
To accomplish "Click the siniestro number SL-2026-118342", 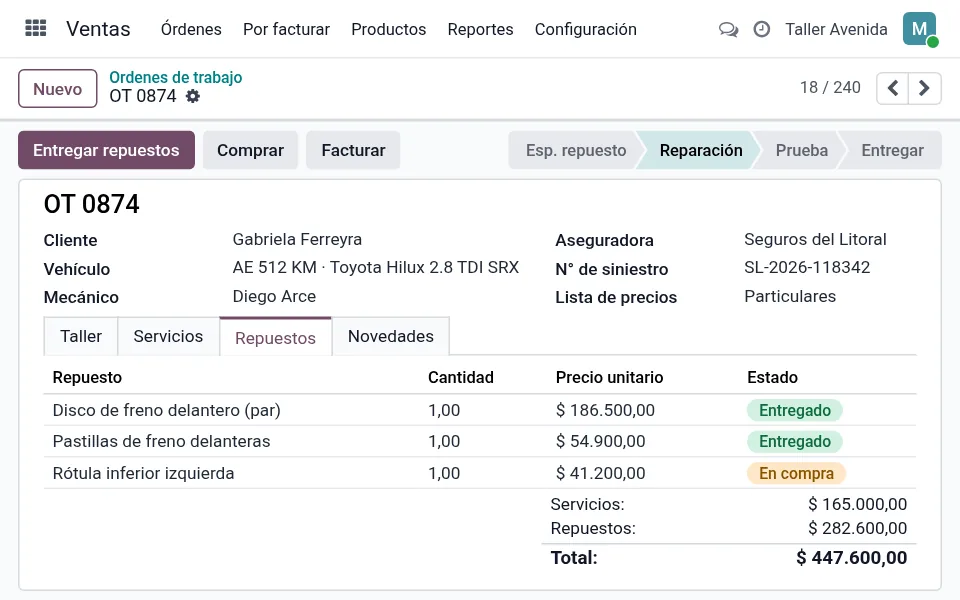I will pos(807,268).
